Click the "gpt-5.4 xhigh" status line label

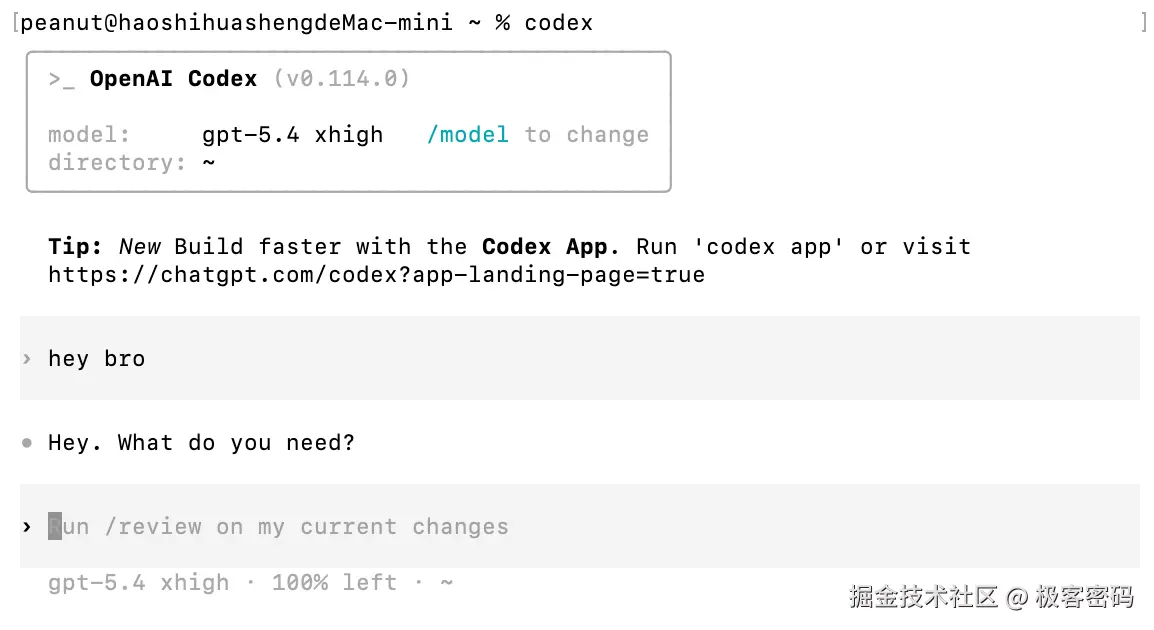point(138,583)
